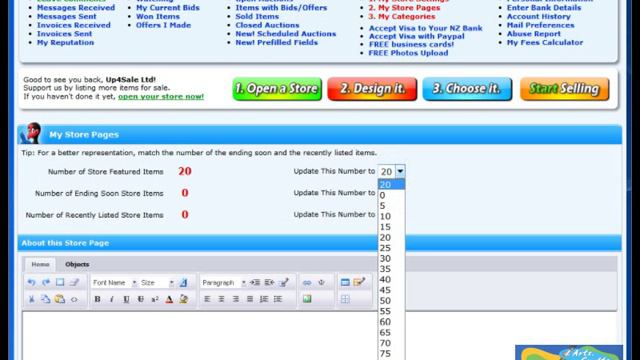This screenshot has height=360, width=640.
Task: Apply superscript with x² icon
Action: [x=155, y=299]
